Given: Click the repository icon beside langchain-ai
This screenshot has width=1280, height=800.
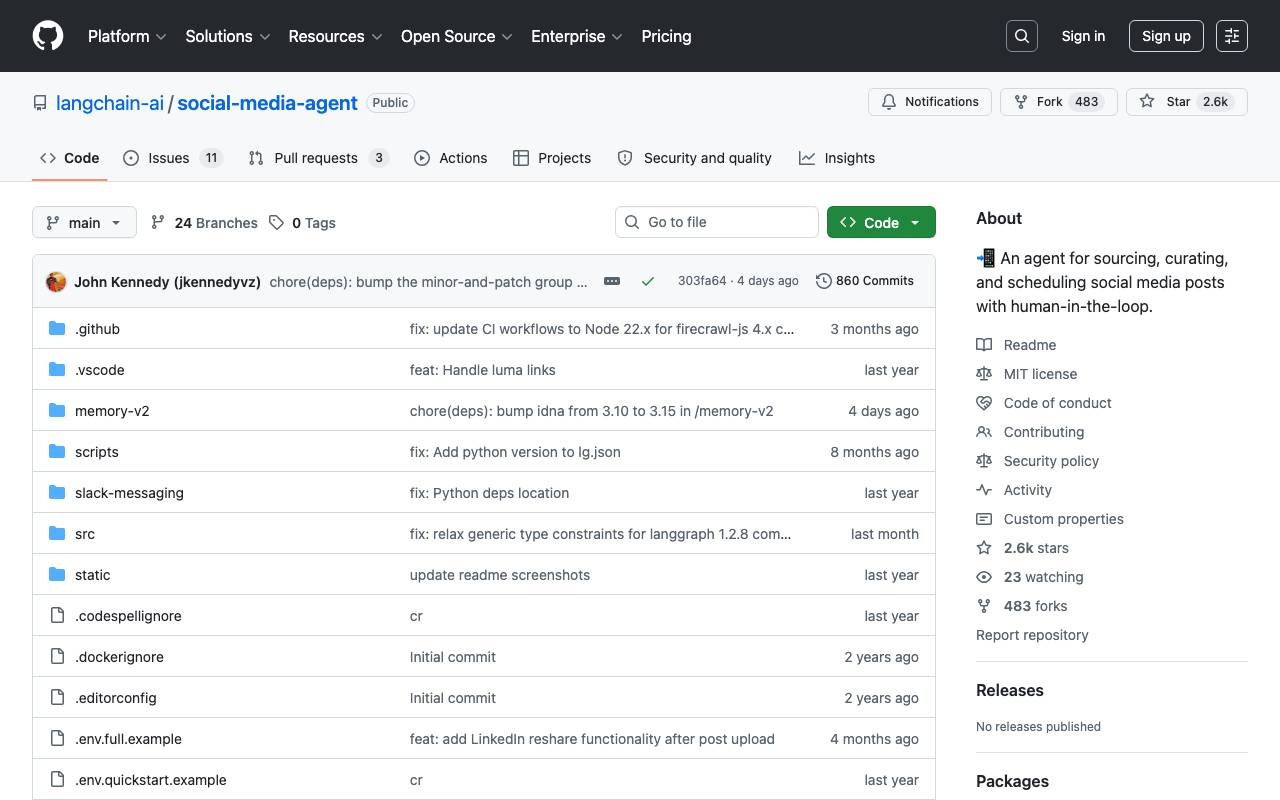Looking at the screenshot, I should click(x=40, y=103).
